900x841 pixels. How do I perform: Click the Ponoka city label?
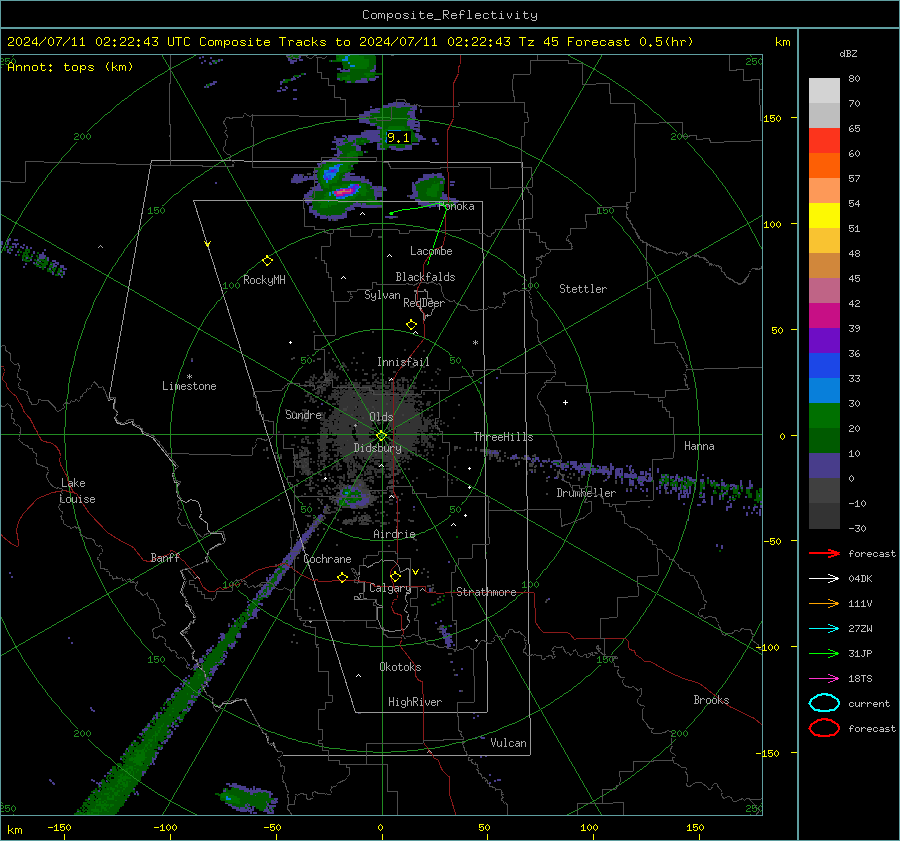(457, 206)
